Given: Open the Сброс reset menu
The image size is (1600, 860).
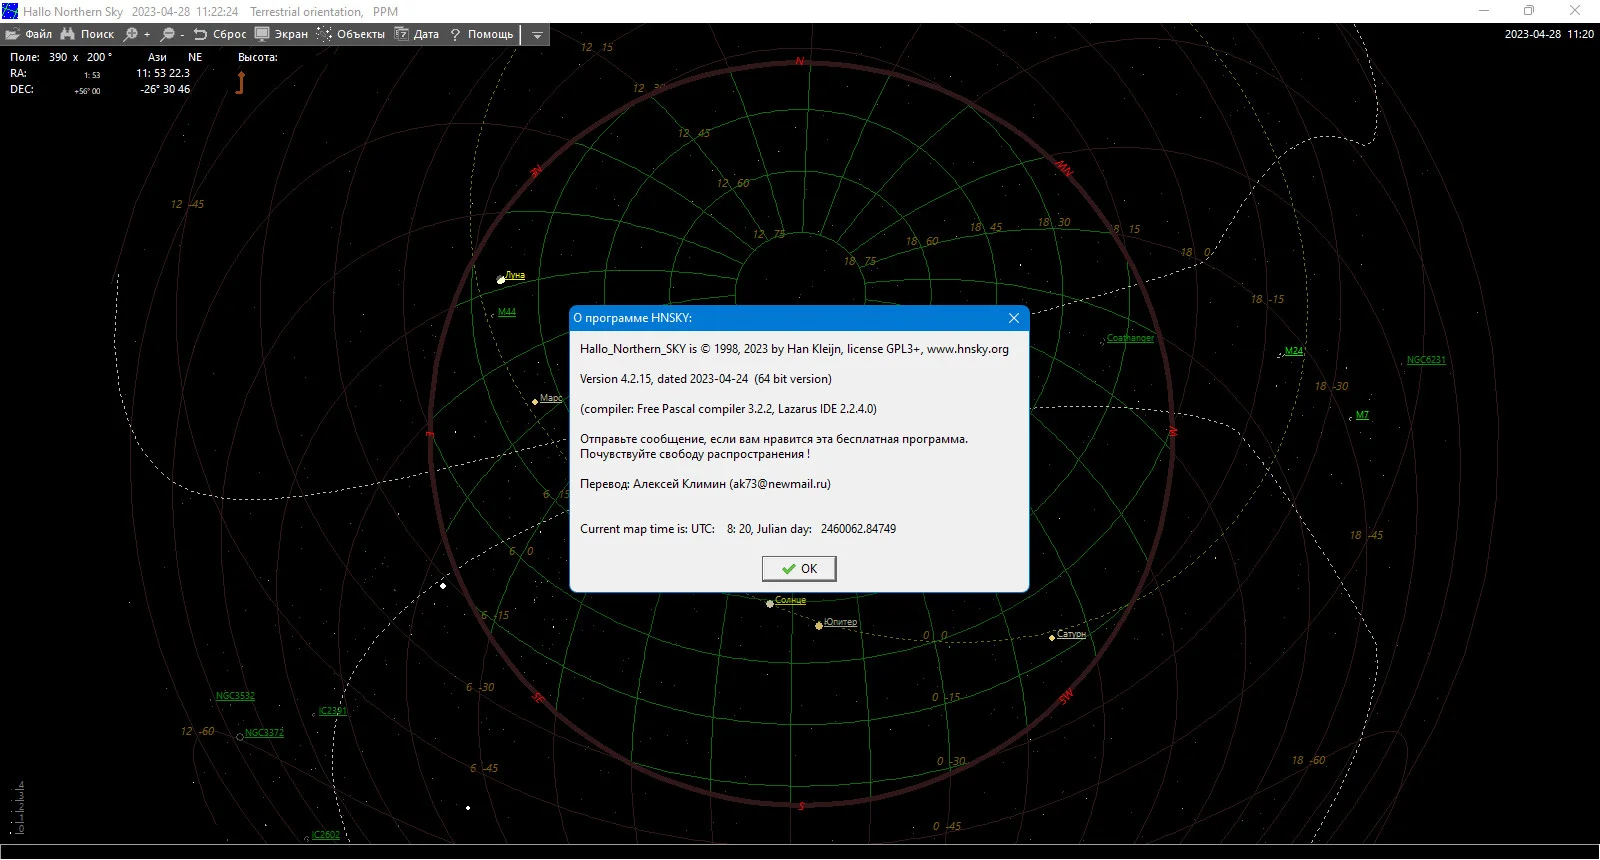Looking at the screenshot, I should click(x=220, y=34).
